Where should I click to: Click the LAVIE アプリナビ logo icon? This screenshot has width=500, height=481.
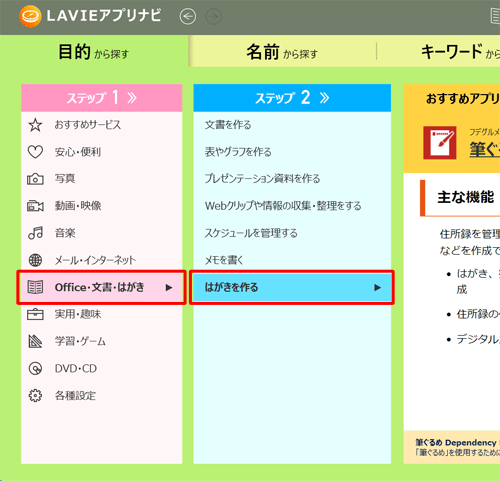30,16
